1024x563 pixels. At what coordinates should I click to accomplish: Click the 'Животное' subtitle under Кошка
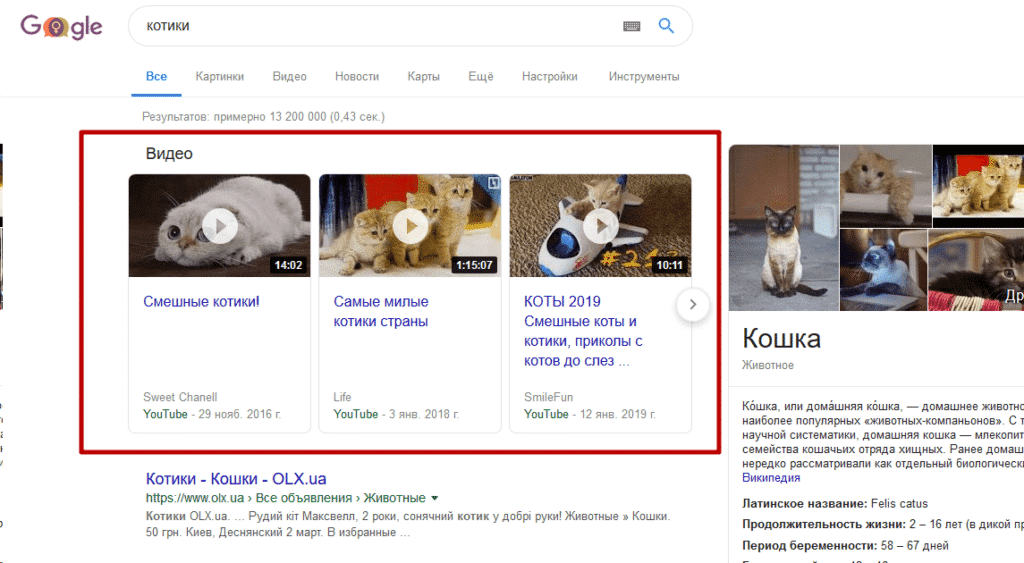click(768, 365)
